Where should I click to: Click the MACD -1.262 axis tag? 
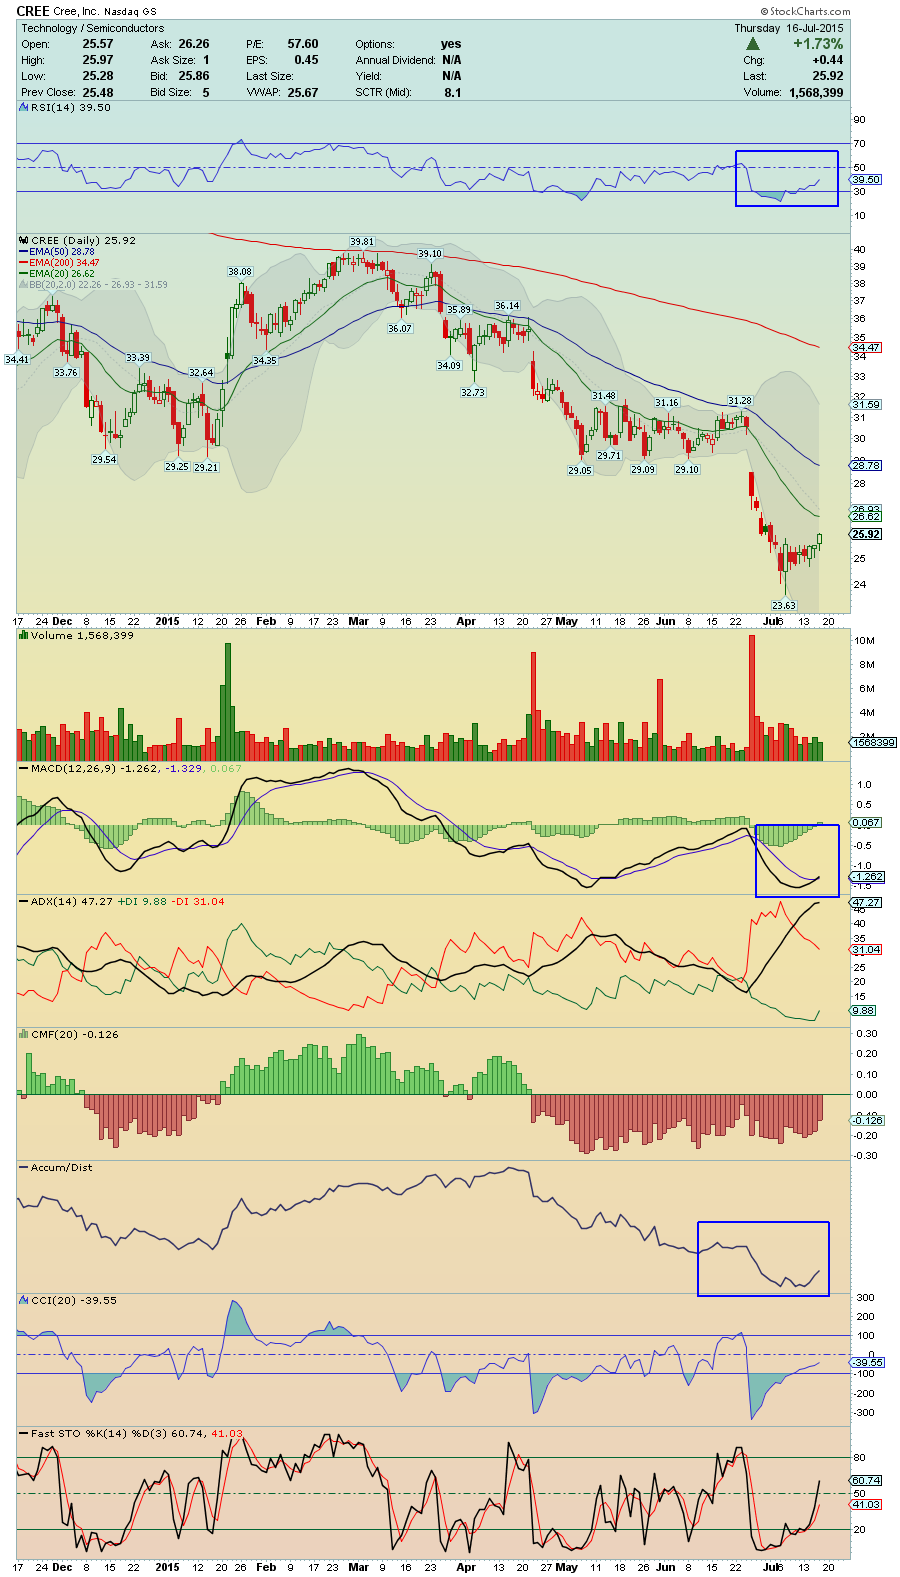[x=867, y=877]
